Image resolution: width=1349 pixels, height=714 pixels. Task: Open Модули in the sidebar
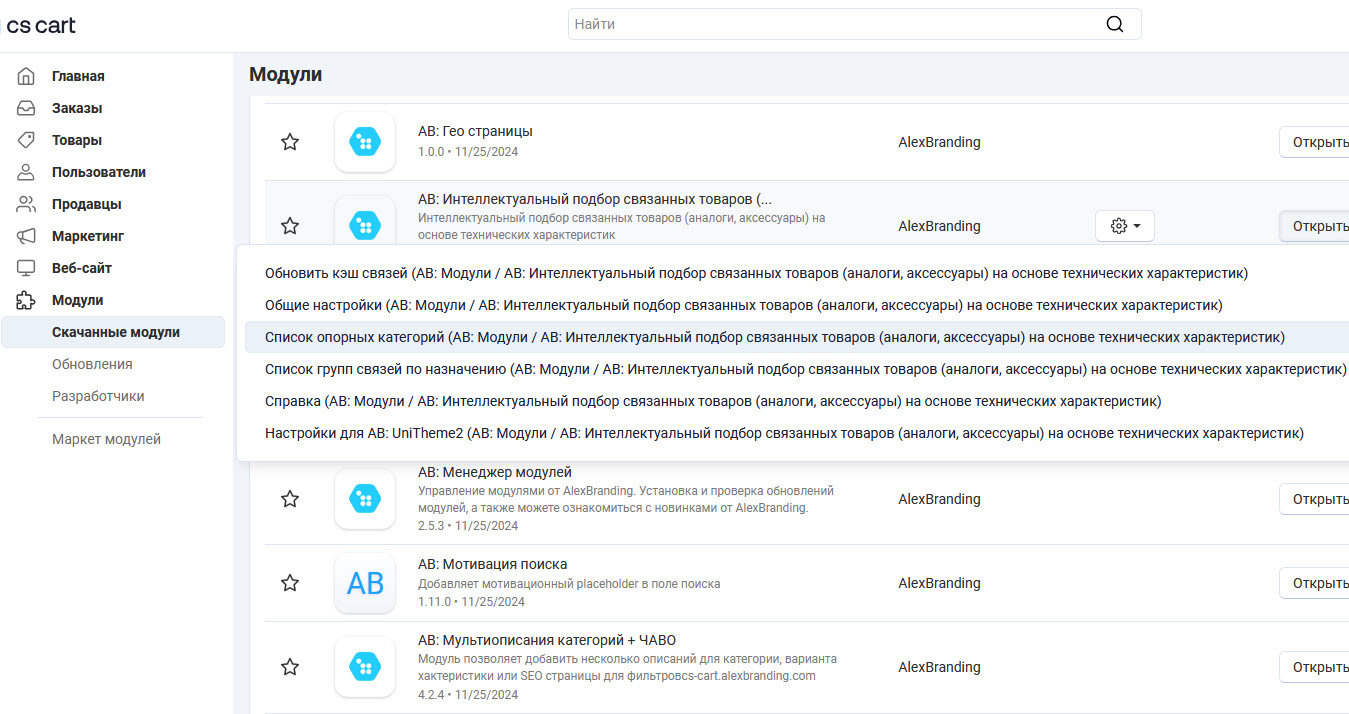78,300
